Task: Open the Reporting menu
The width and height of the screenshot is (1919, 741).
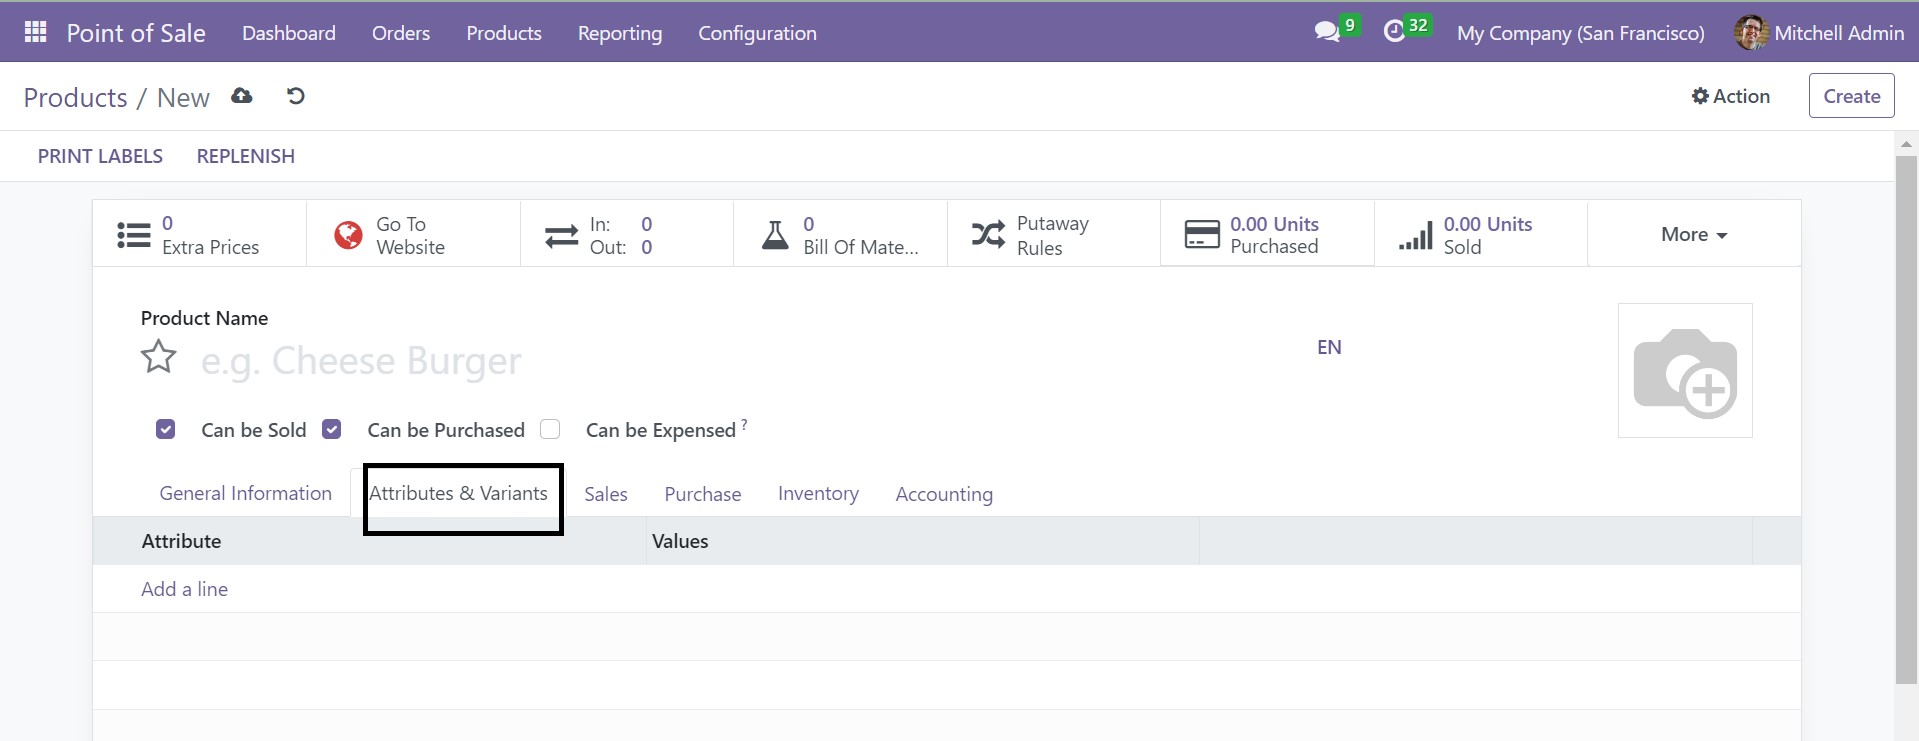Action: coord(620,33)
